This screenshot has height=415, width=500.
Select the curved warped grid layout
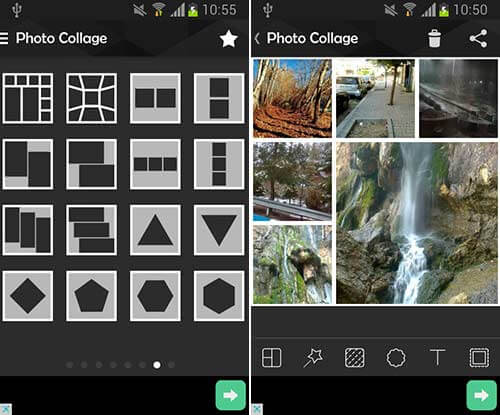click(92, 98)
